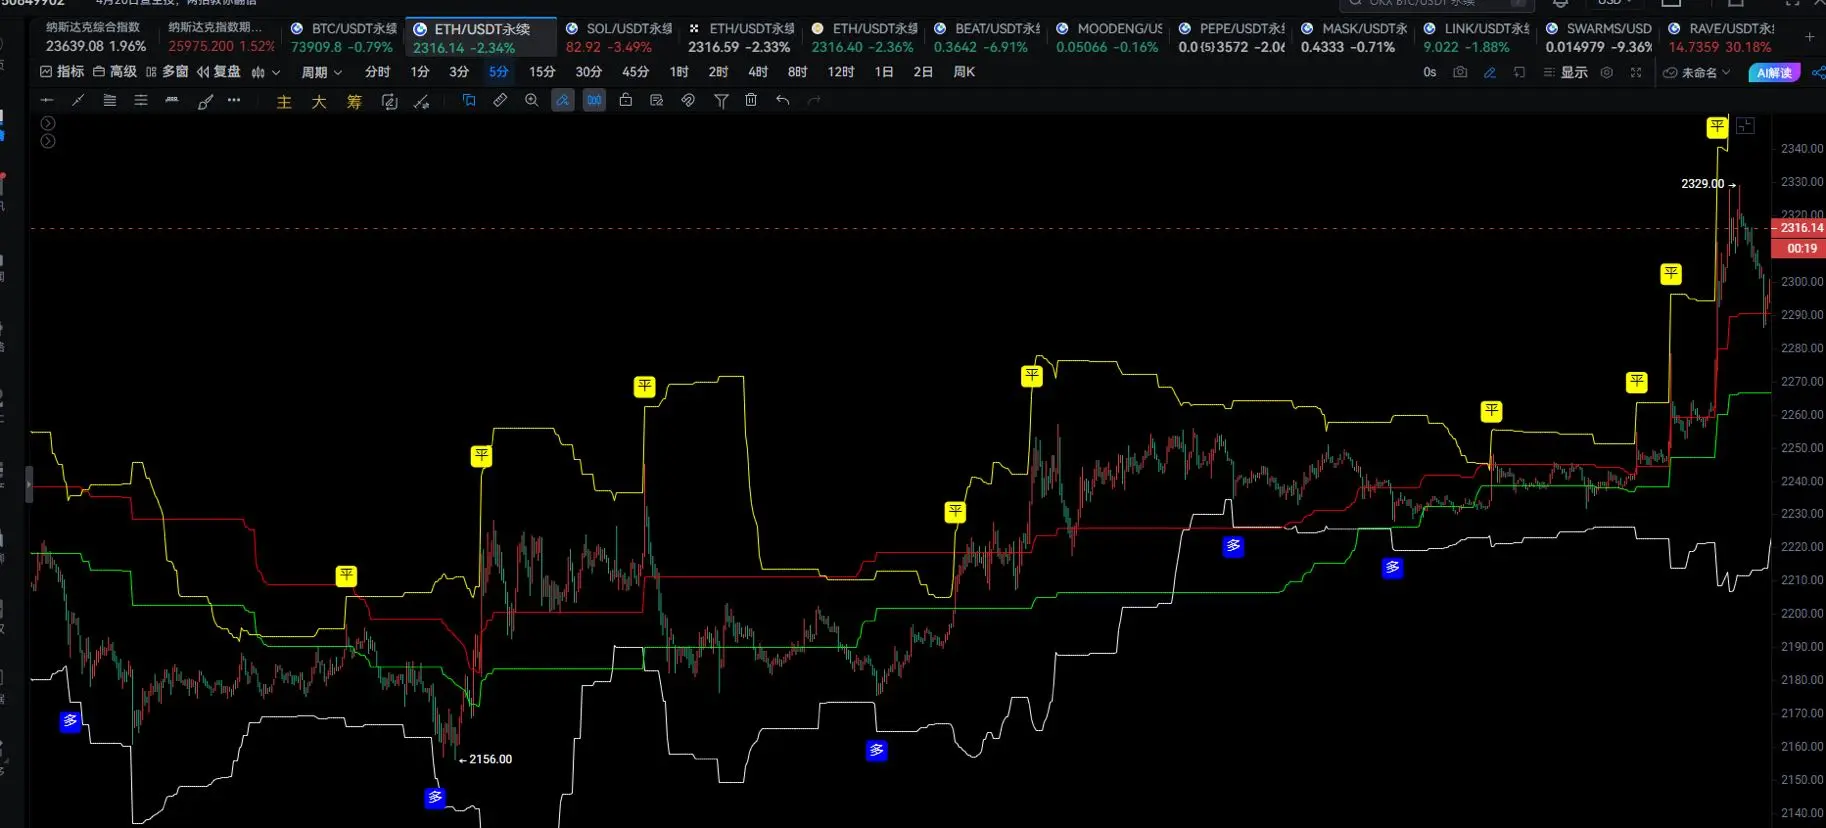Switch to BTC/USDT永续 tab
The width and height of the screenshot is (1826, 828).
343,37
